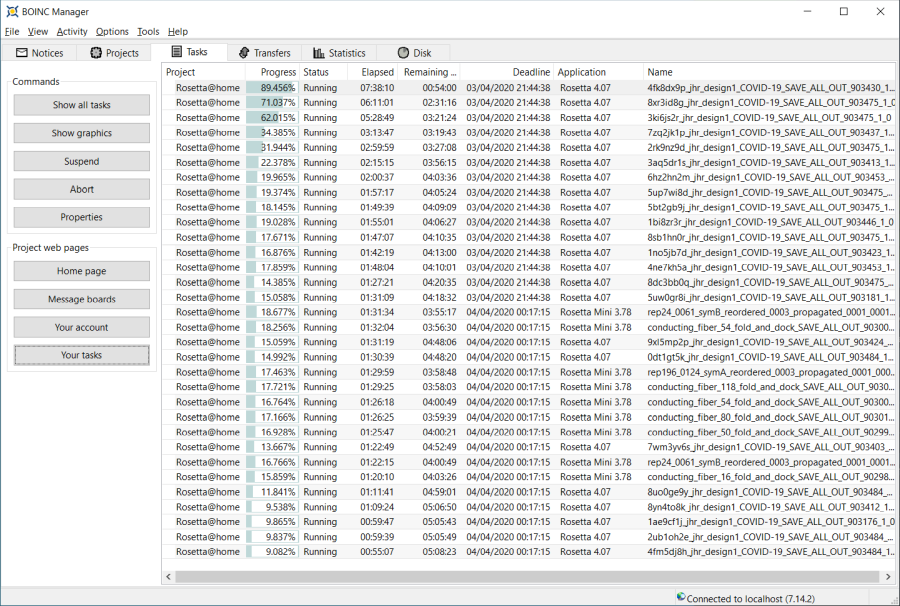Viewport: 900px width, 606px height.
Task: Click the 89.456% progress bar
Action: (x=272, y=88)
